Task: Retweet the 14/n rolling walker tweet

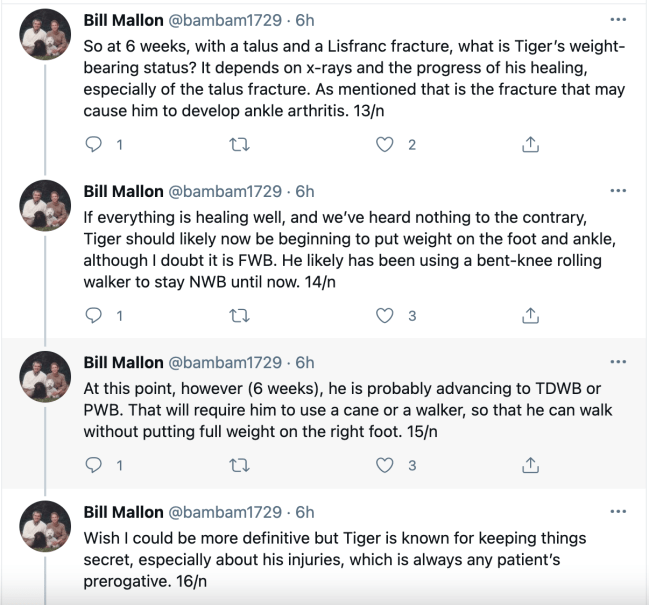Action: [238, 316]
